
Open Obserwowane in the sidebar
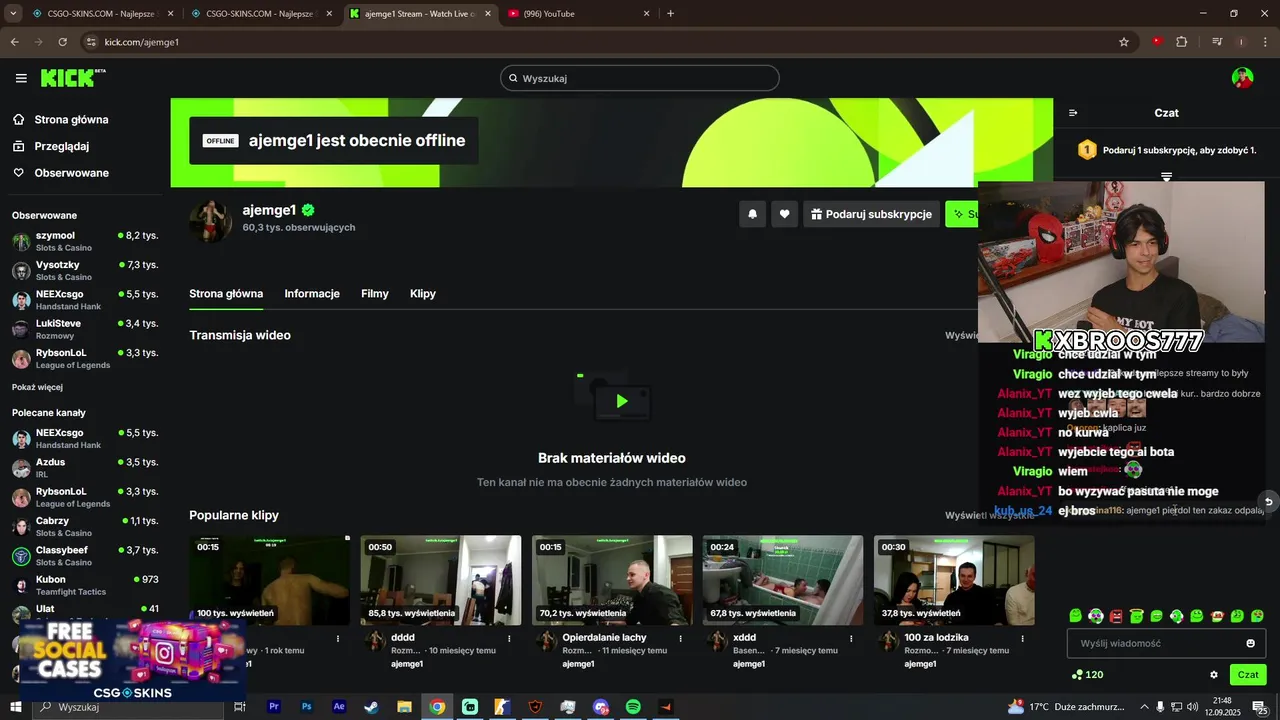point(60,173)
